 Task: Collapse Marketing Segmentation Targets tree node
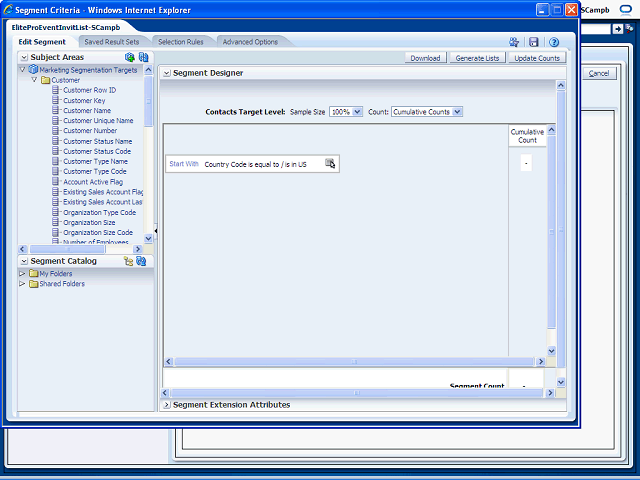pyautogui.click(x=22, y=70)
